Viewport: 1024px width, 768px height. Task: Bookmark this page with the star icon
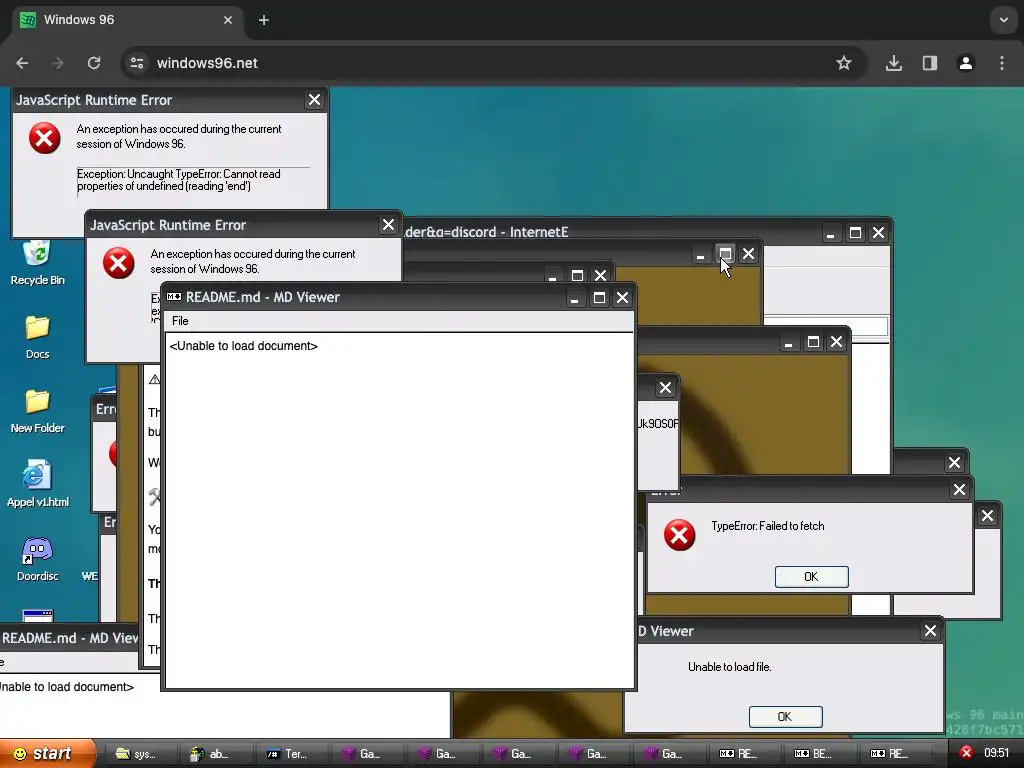844,63
